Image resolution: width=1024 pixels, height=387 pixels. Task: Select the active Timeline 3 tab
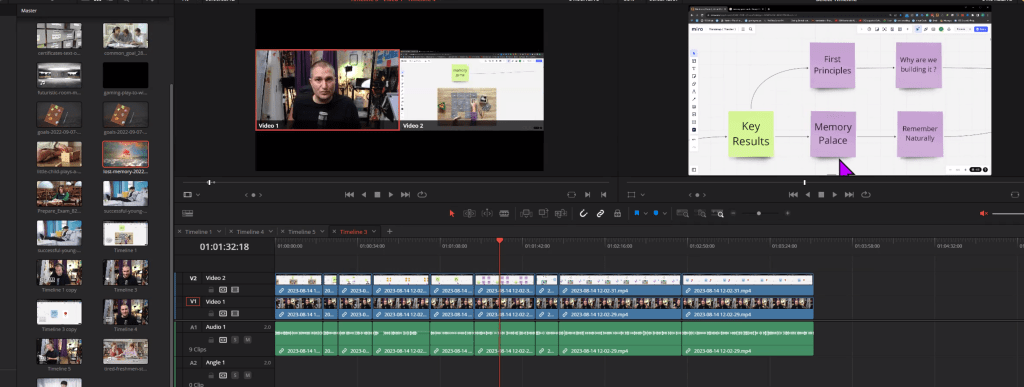click(353, 232)
